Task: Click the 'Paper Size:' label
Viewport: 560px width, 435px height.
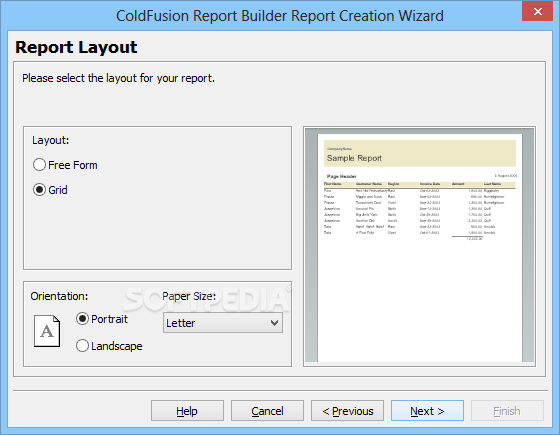Action: (x=189, y=296)
